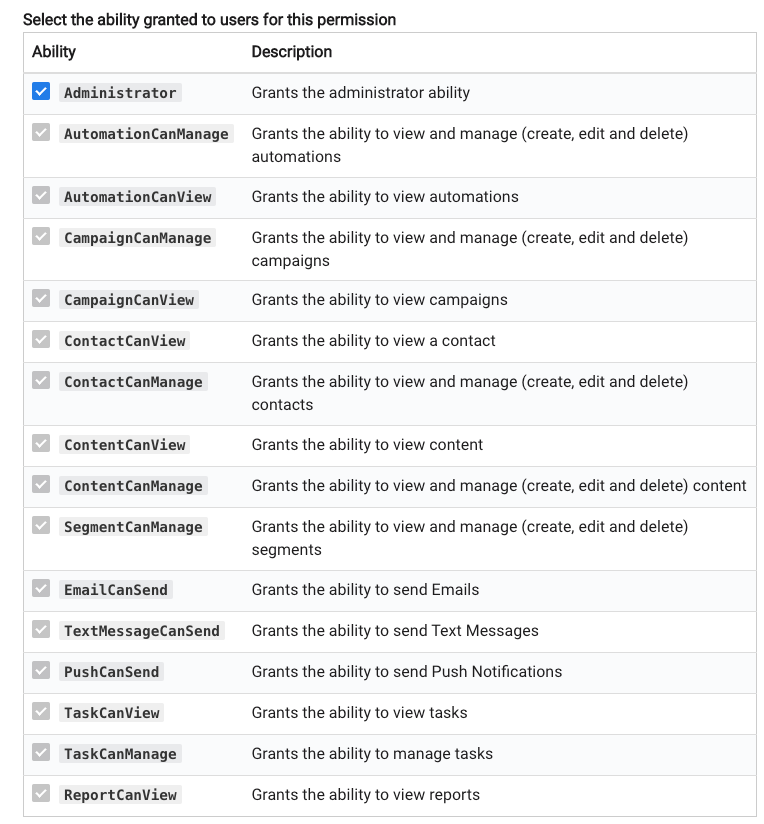Toggle the TaskCanManage checkbox
Viewport: 764px width, 824px height.
(41, 753)
